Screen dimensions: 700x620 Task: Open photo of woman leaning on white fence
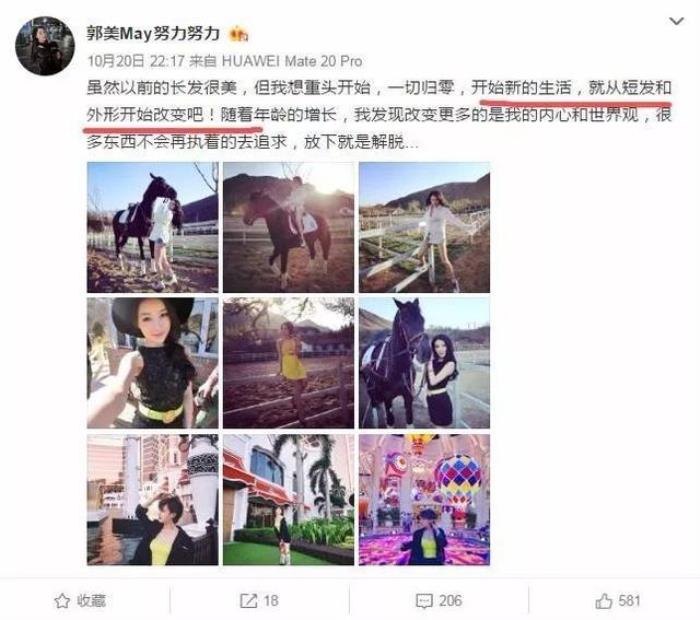(x=425, y=228)
